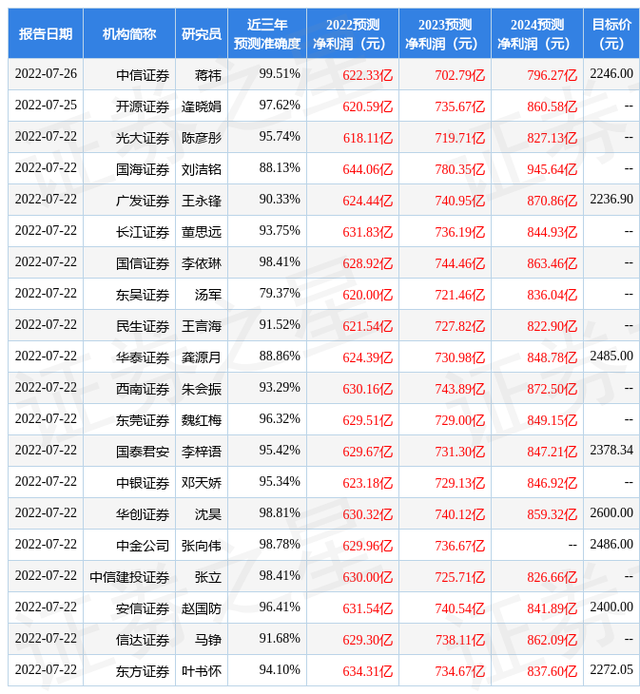Click 2022 forecast value 630.00亿
Viewport: 640px width, 694px height.
coord(367,577)
